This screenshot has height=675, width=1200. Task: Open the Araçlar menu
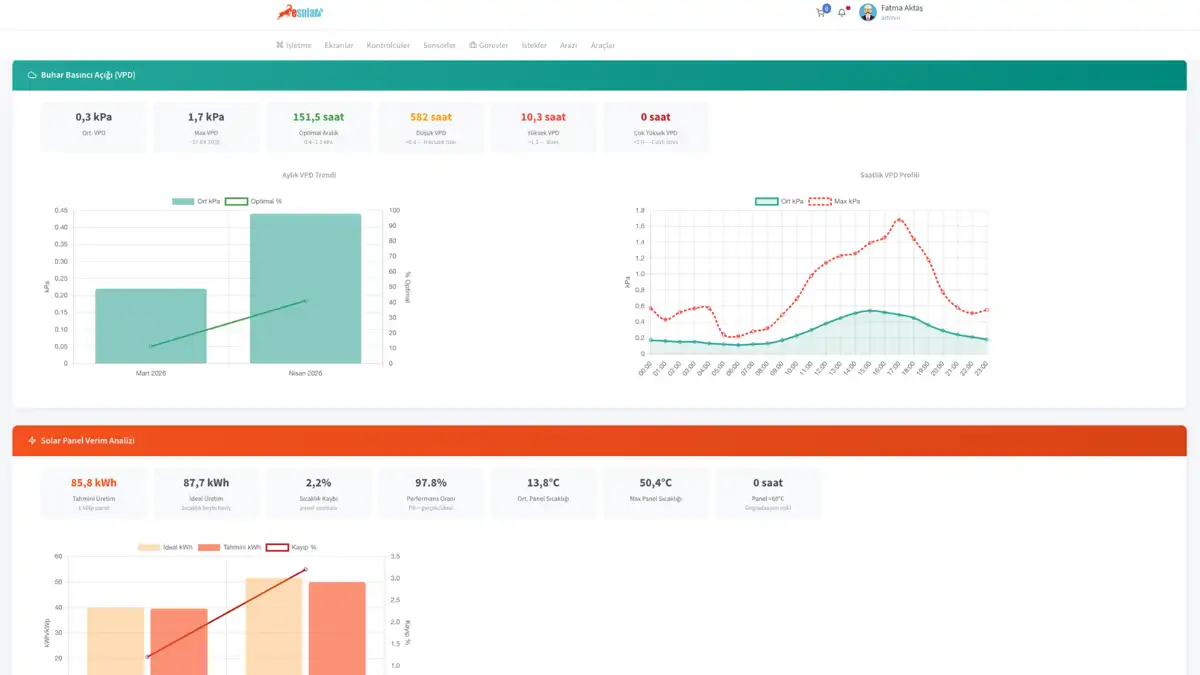tap(603, 45)
